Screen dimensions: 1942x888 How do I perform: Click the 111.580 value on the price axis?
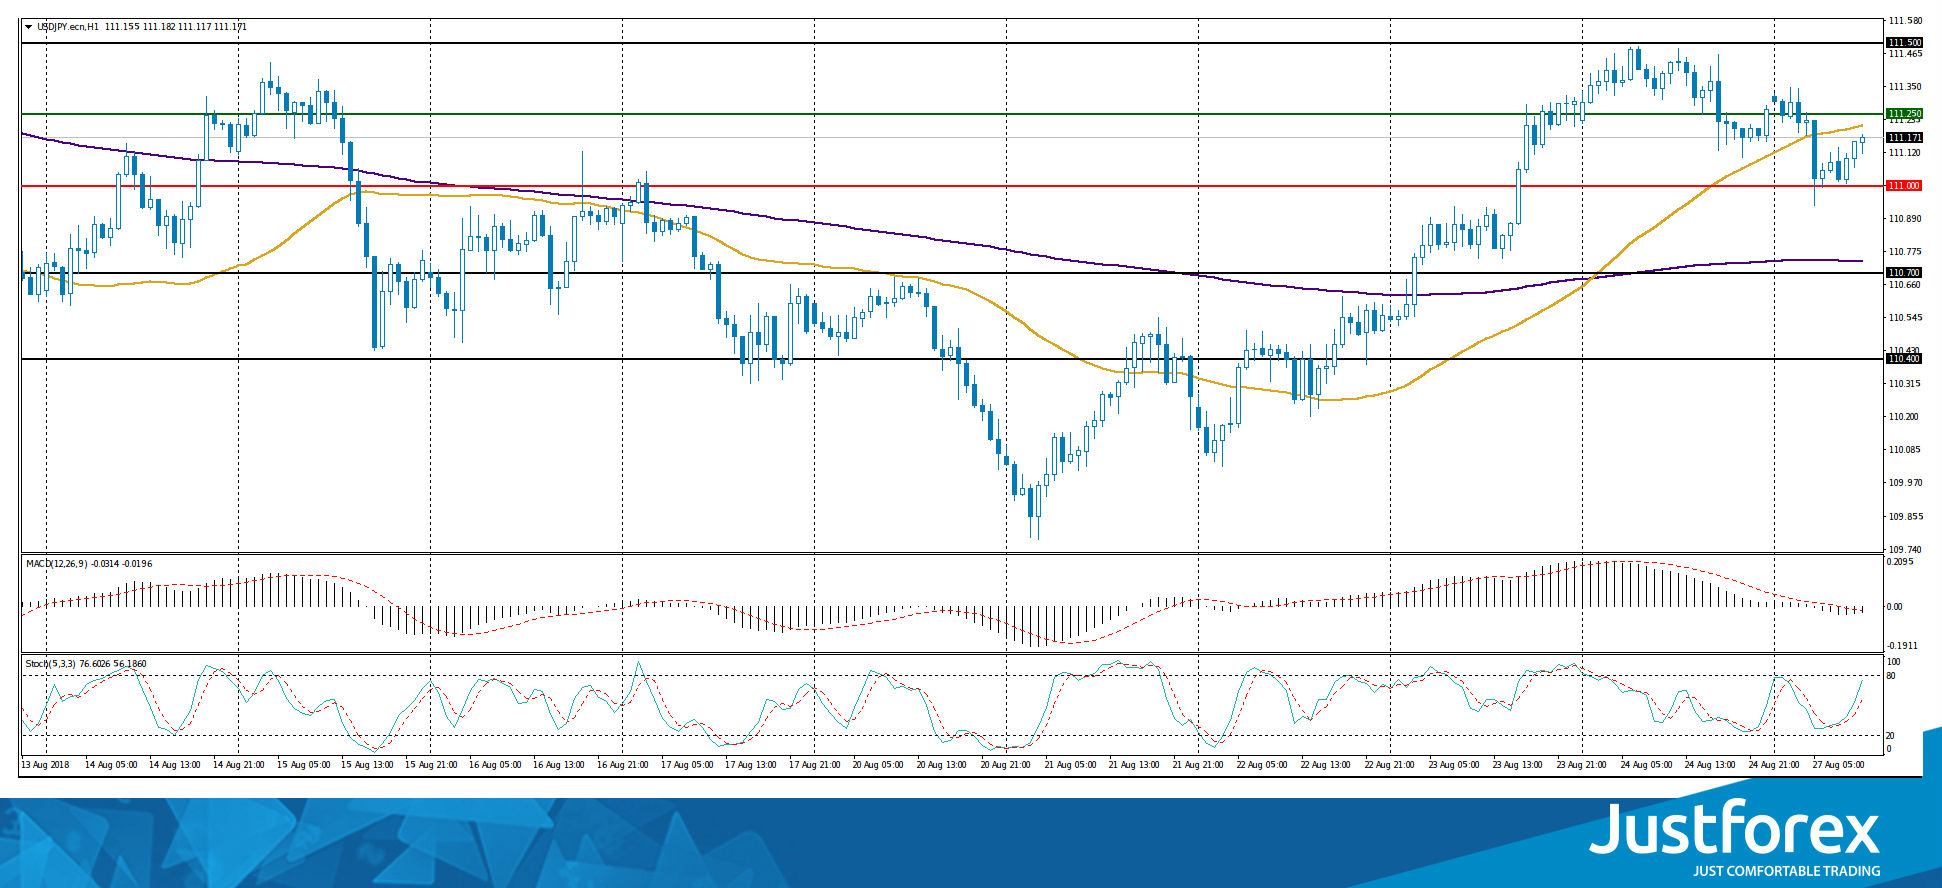point(1904,20)
